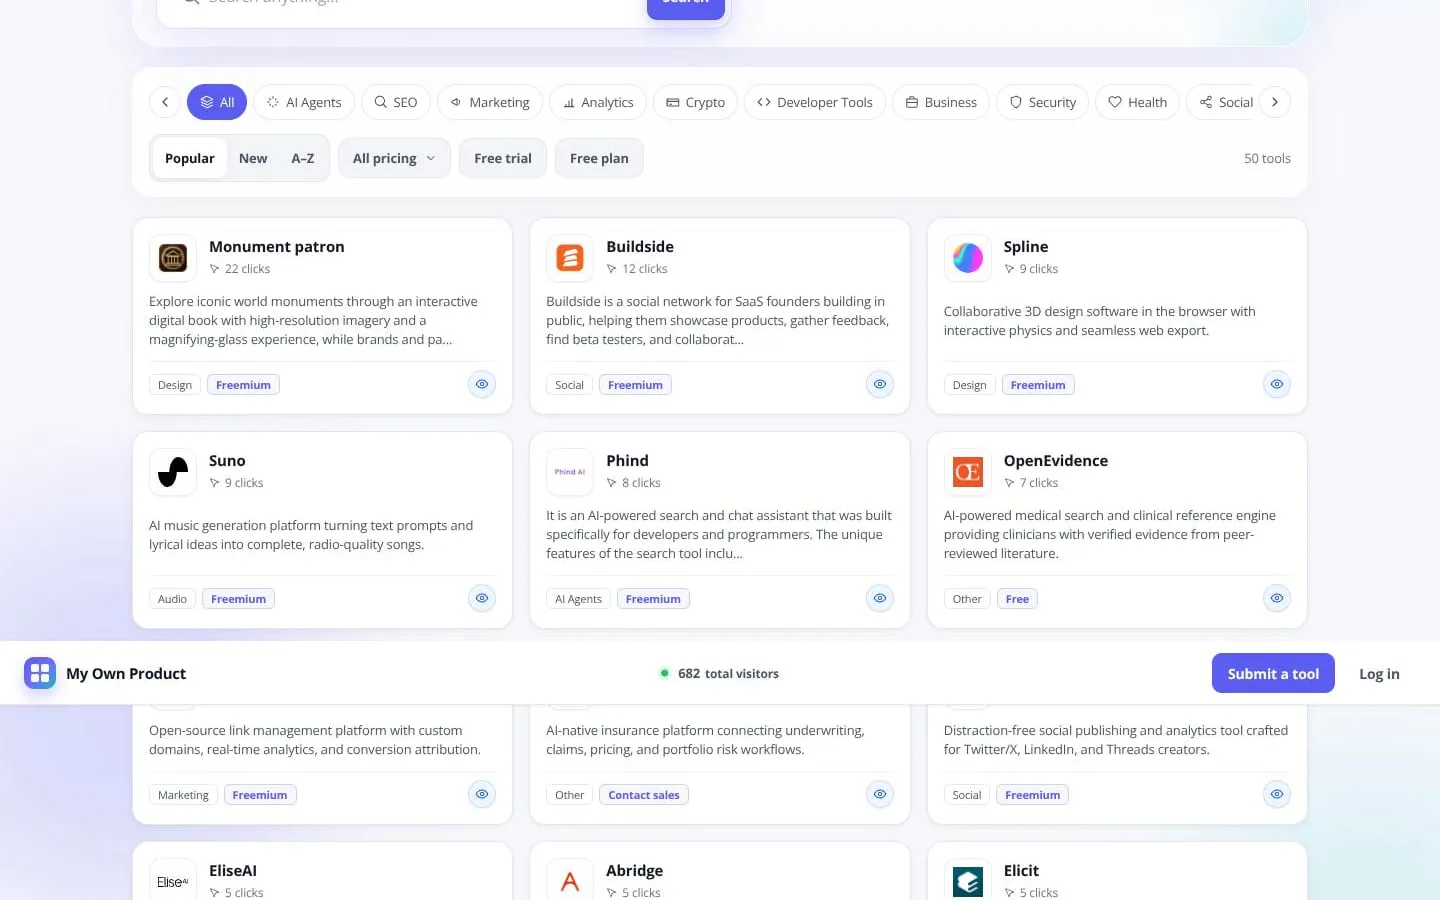Preview the Buildside card via eye icon

click(880, 384)
